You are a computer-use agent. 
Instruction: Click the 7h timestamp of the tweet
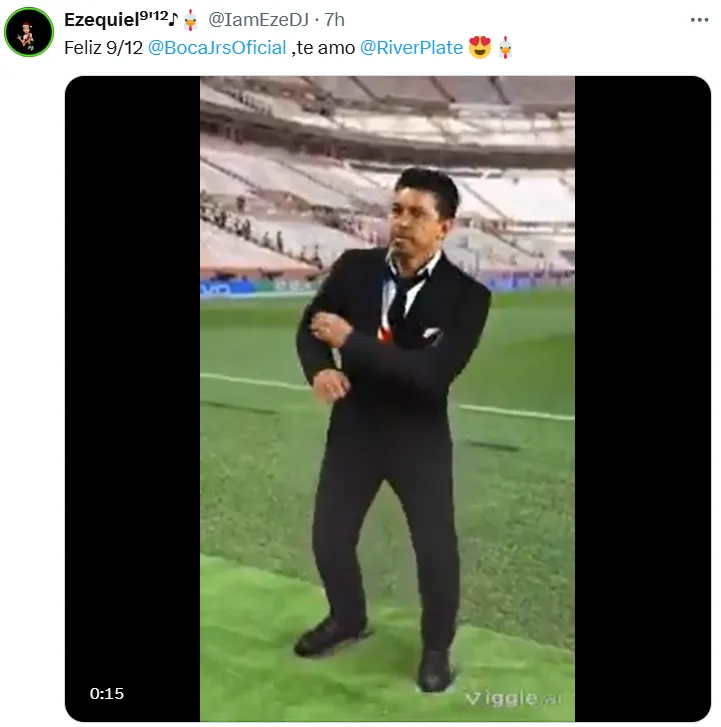point(335,20)
